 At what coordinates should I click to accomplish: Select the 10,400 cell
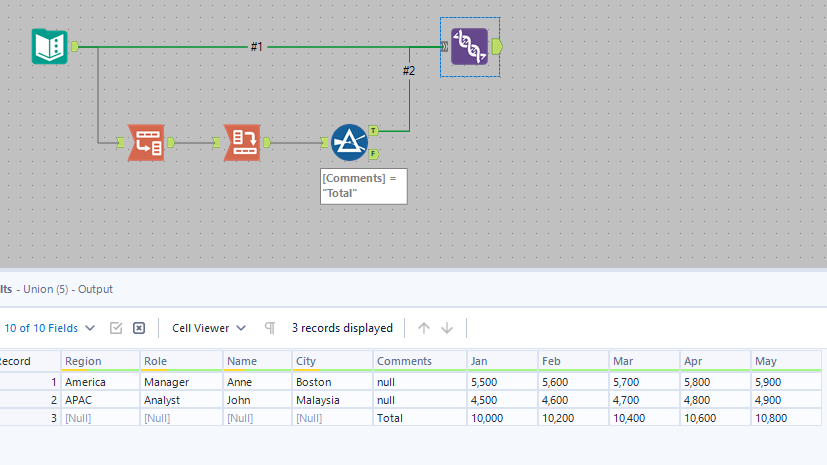pyautogui.click(x=644, y=418)
